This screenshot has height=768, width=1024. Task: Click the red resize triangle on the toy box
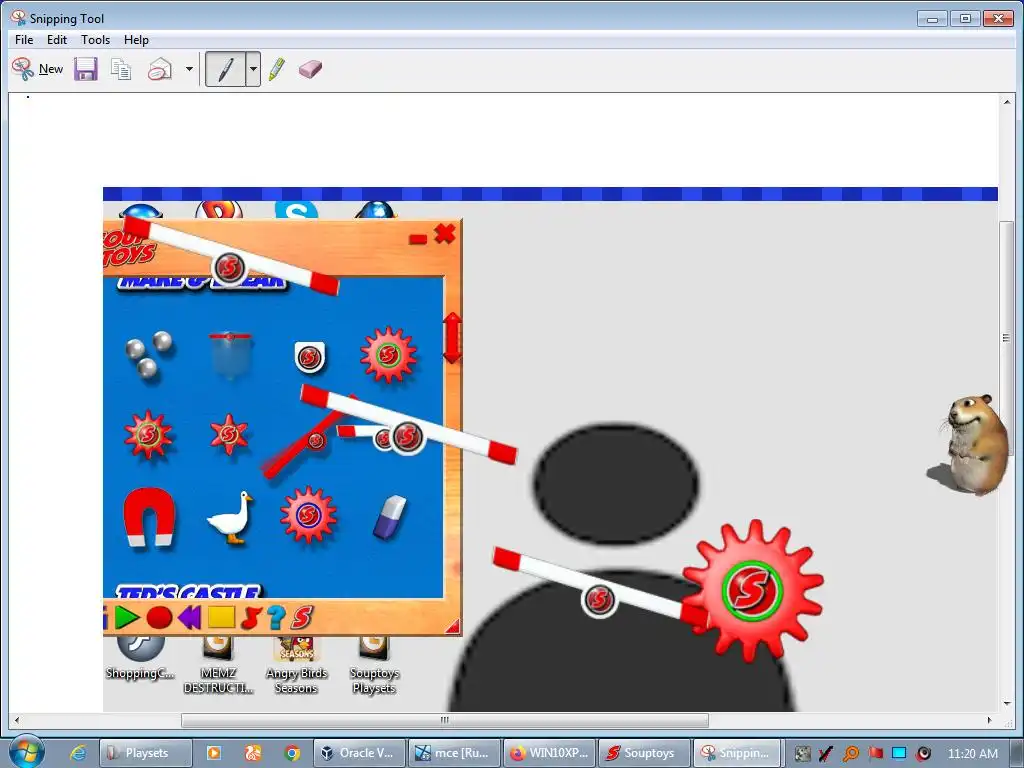click(x=453, y=626)
